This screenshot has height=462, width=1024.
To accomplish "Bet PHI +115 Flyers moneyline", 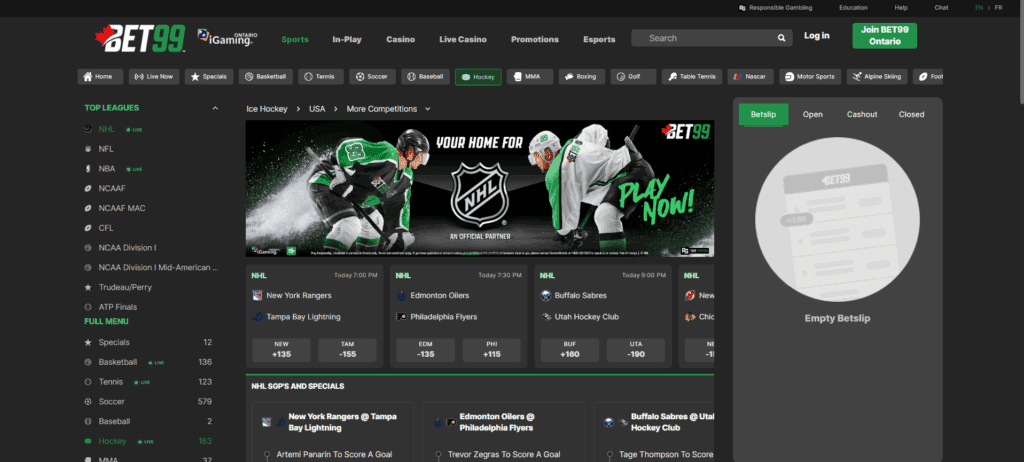I will 492,350.
